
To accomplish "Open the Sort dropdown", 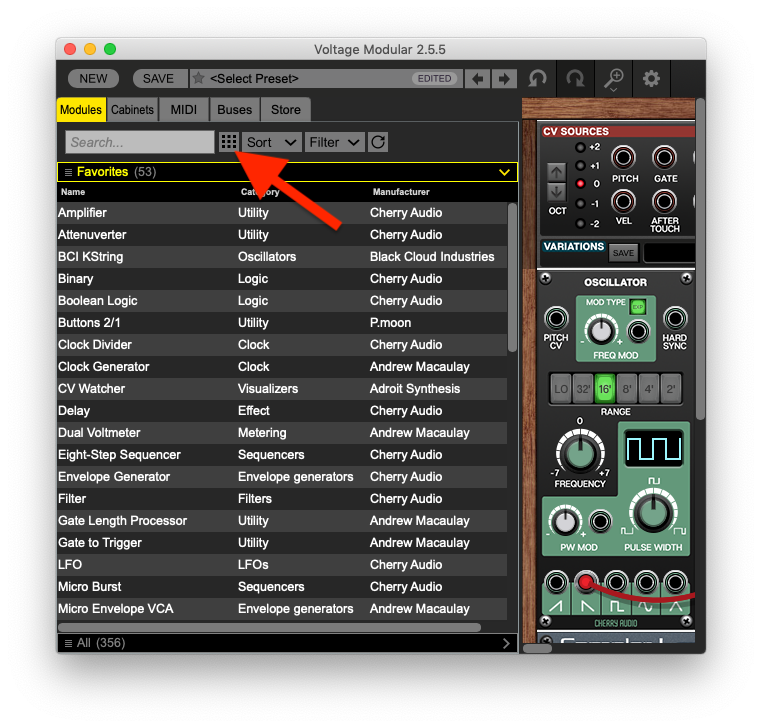I will [272, 142].
